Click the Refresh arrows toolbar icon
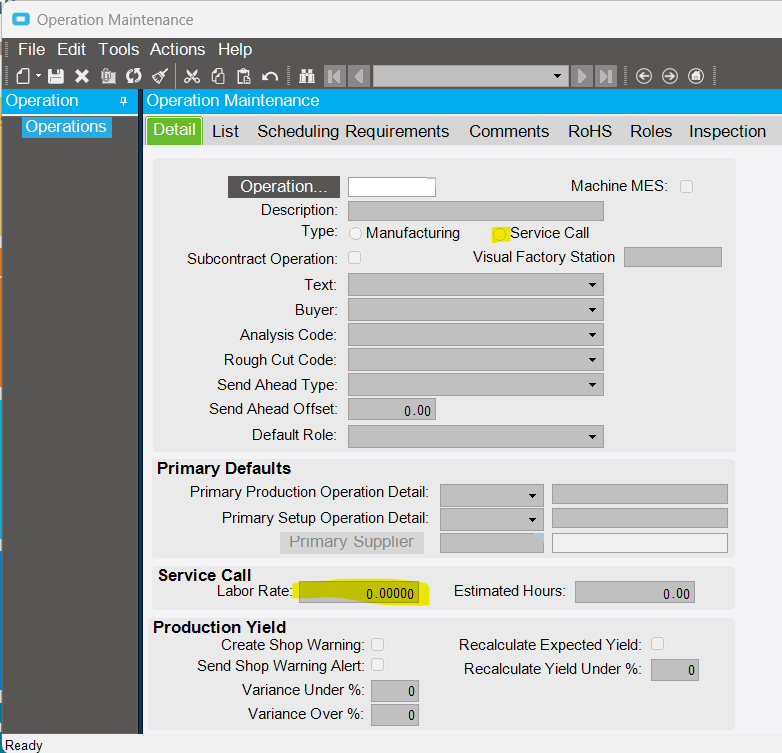The image size is (782, 753). tap(134, 76)
